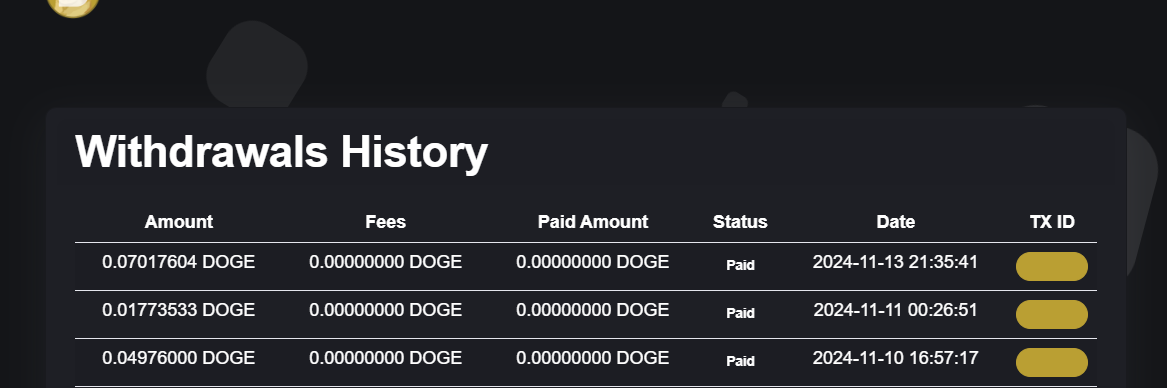Click the date 2024-11-11 00:26:51

(895, 310)
